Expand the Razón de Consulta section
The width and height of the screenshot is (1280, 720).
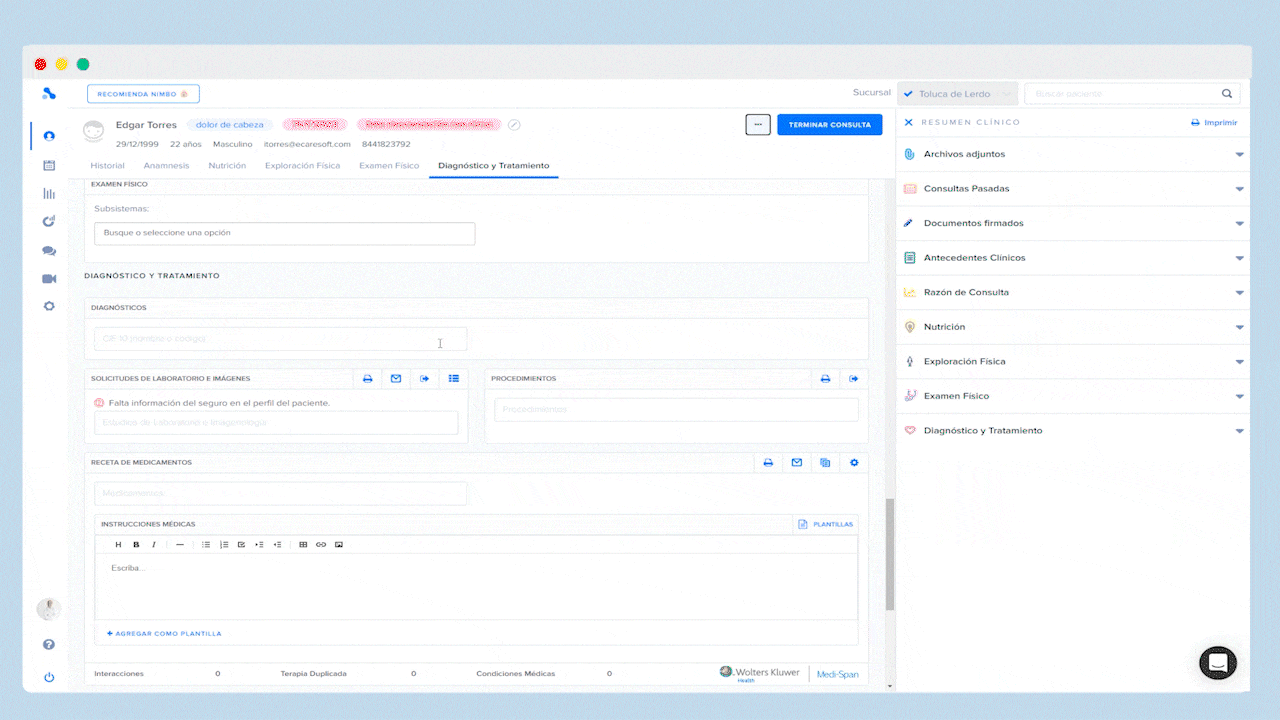[1072, 292]
